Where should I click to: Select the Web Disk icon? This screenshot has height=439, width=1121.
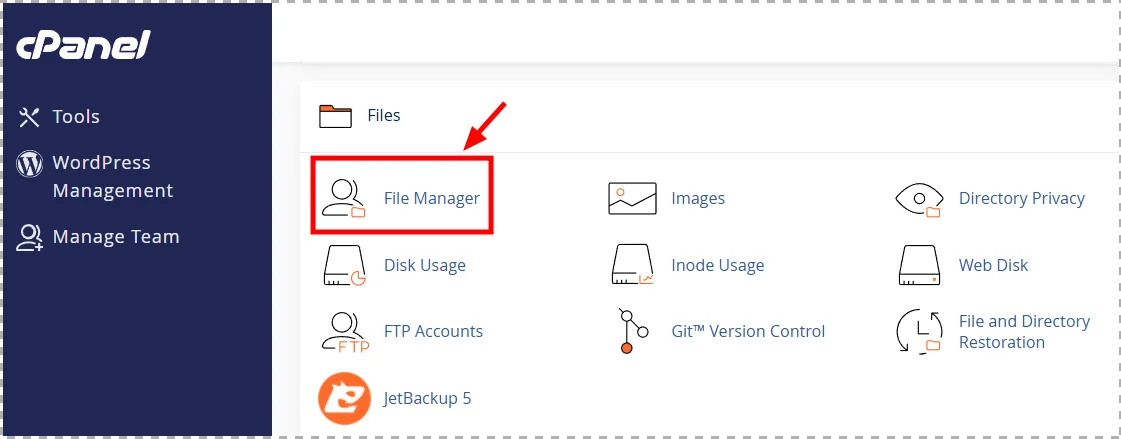pyautogui.click(x=919, y=265)
